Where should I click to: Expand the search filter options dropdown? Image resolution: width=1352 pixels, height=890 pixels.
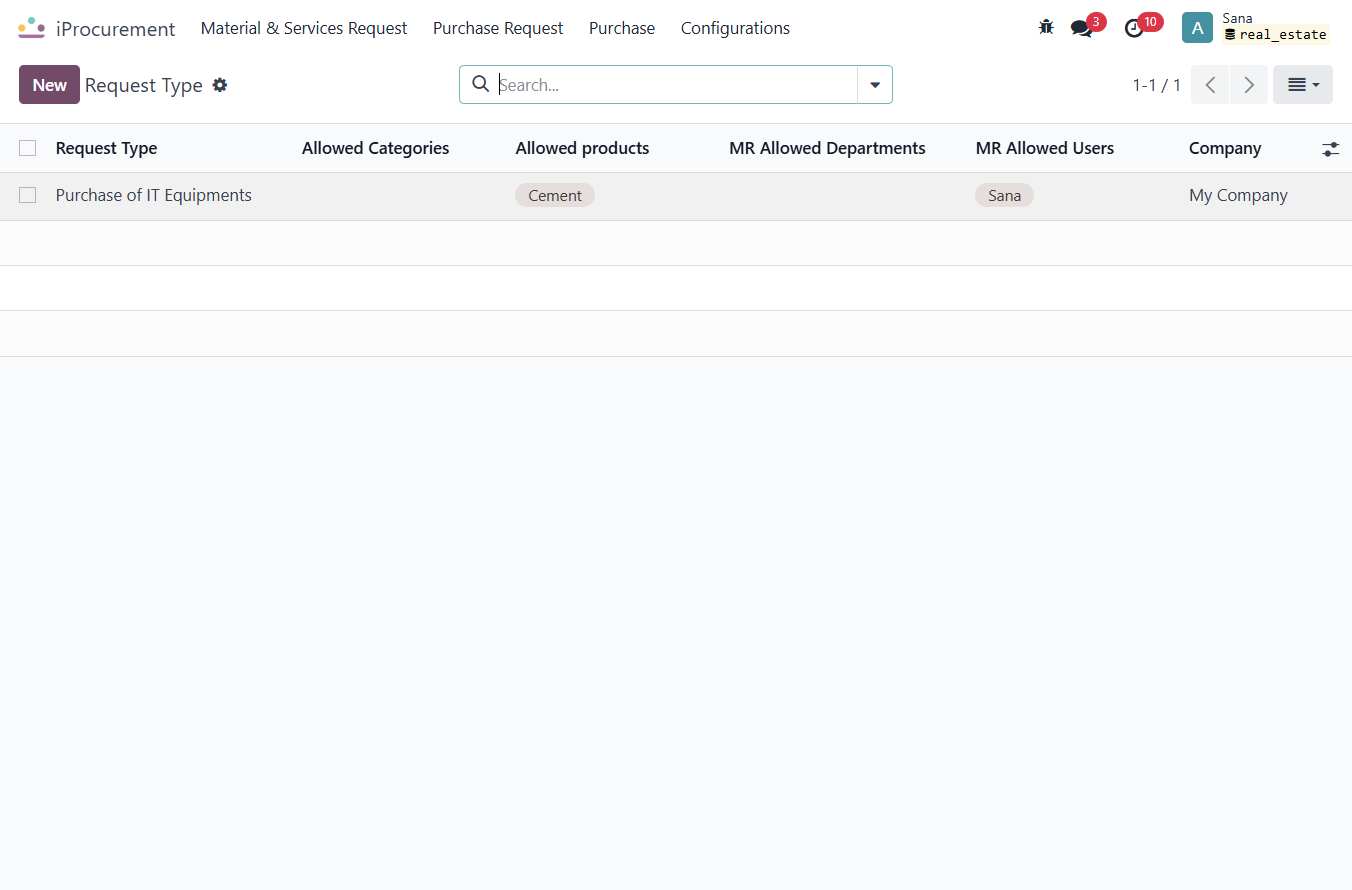pos(875,85)
